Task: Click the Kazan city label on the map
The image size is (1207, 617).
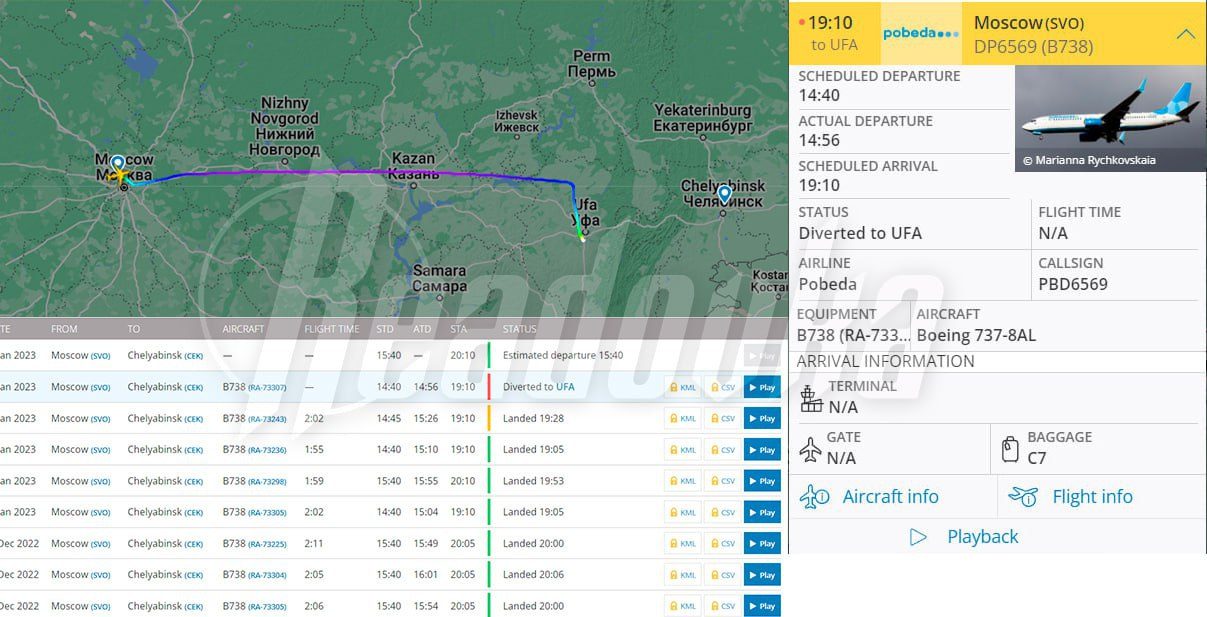Action: [x=414, y=166]
